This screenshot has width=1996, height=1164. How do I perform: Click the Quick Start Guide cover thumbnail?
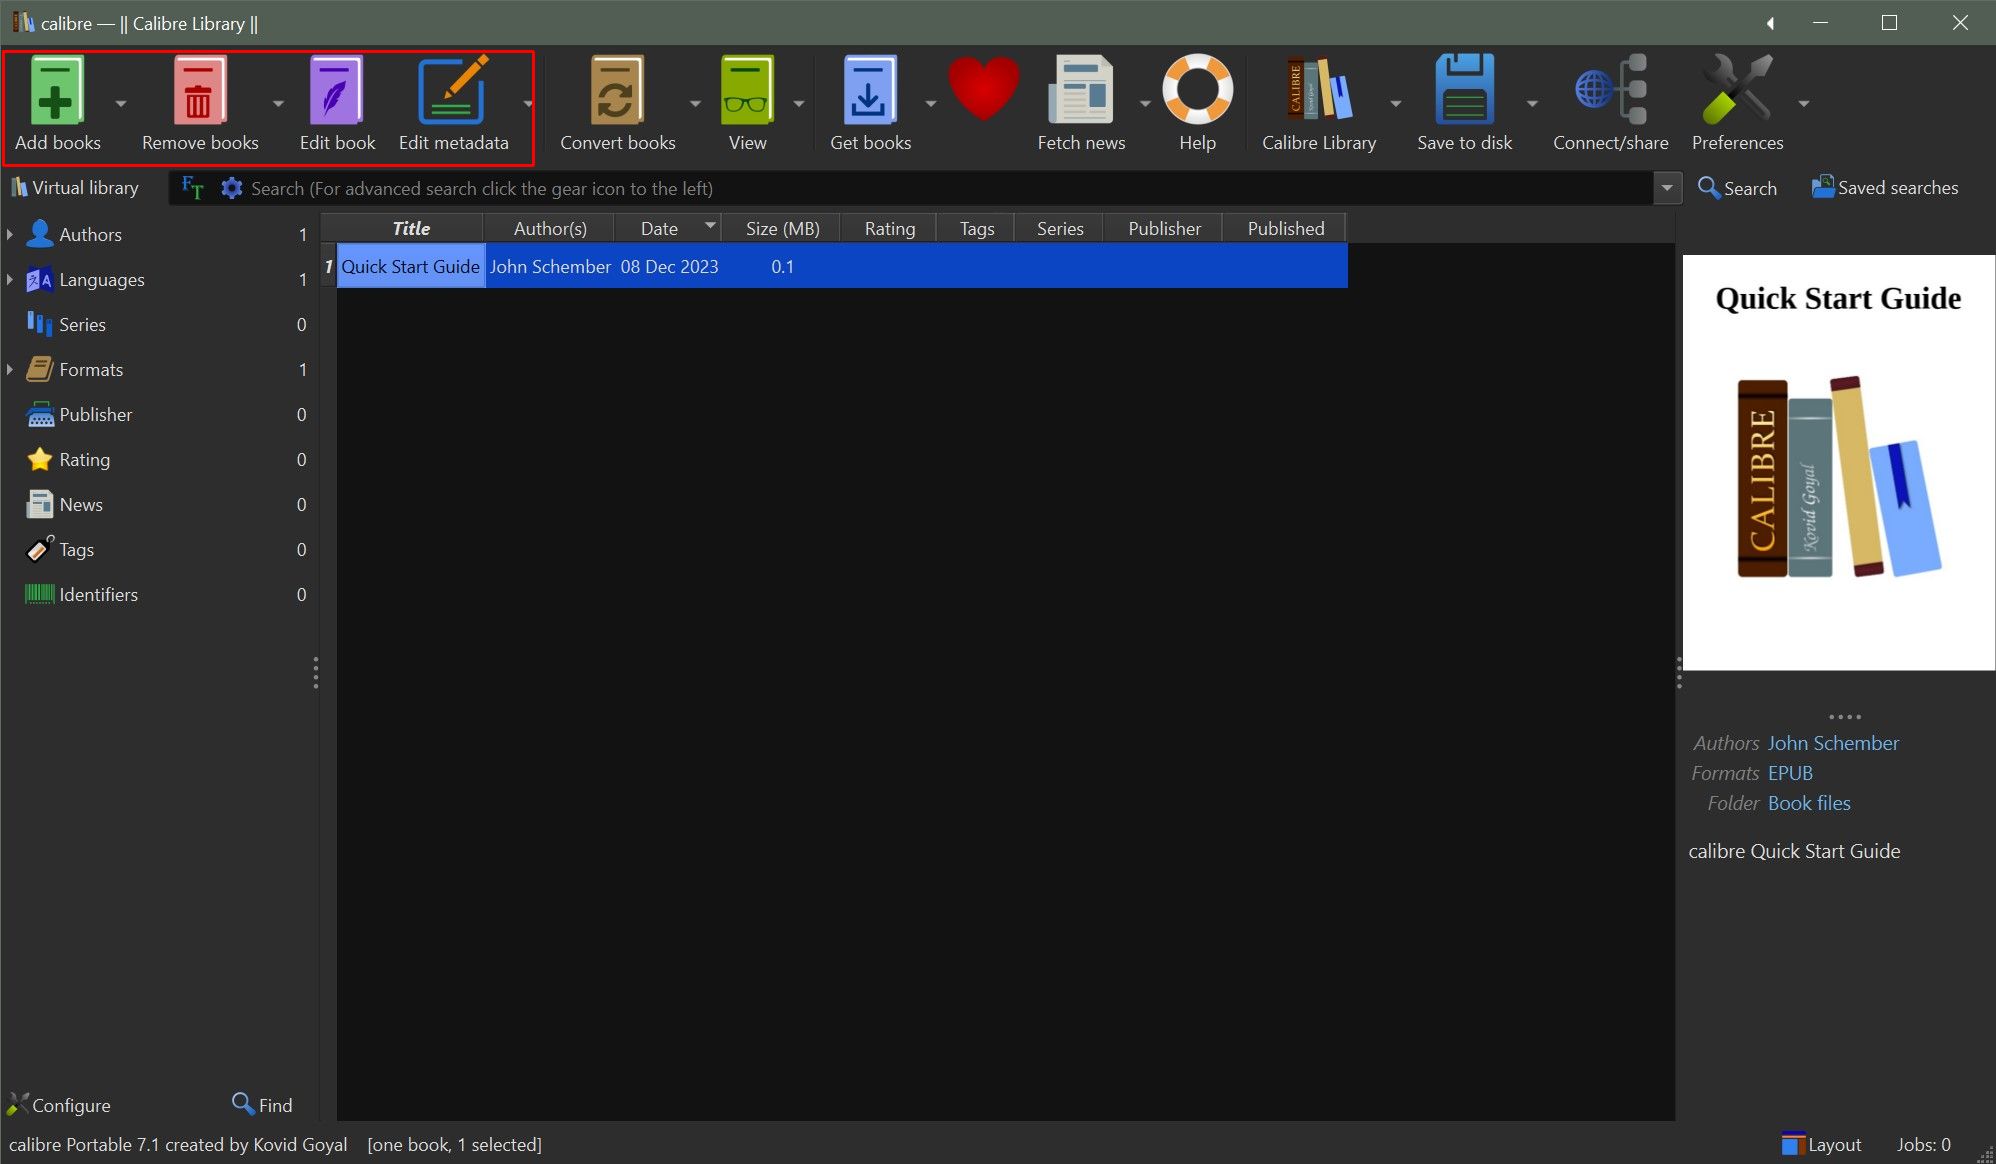click(1838, 462)
